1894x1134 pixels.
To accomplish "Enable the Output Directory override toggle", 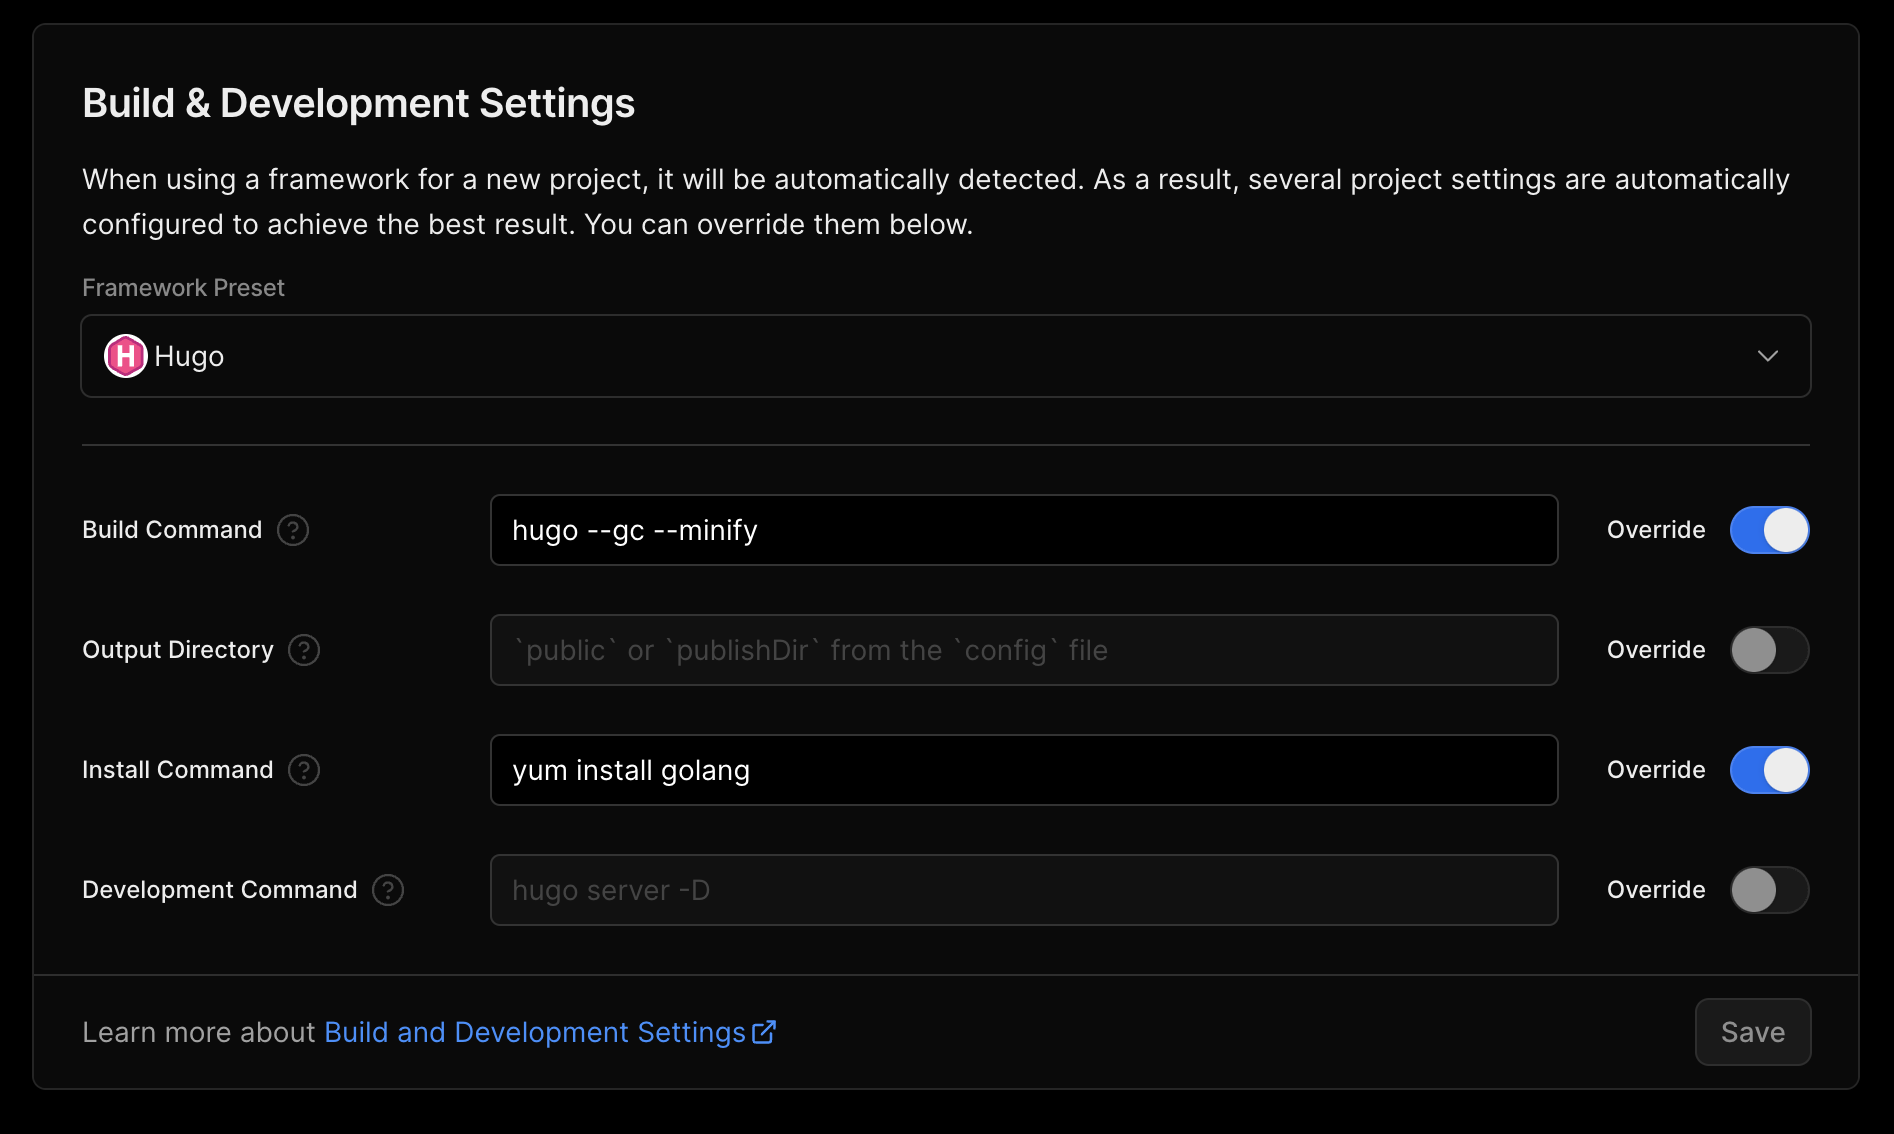I will [1769, 650].
